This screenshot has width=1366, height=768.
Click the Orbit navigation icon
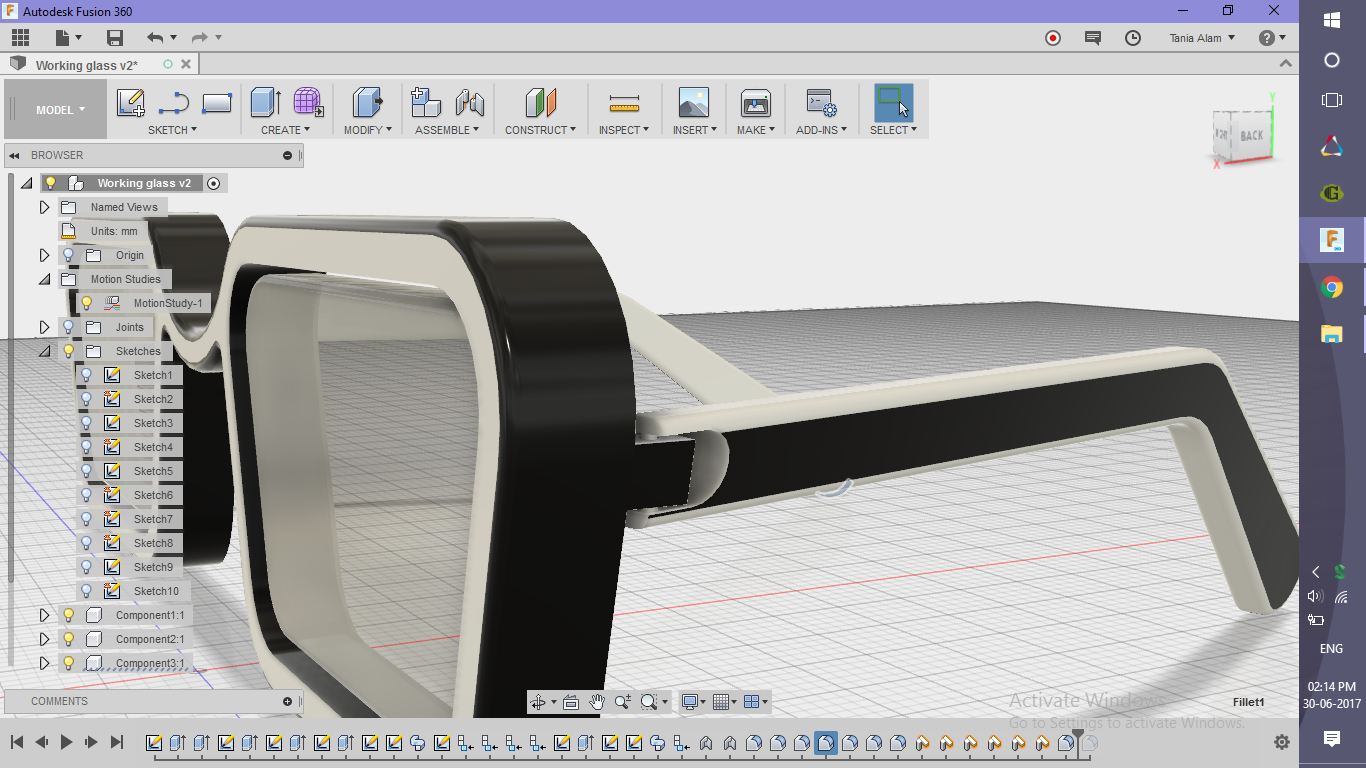tap(537, 702)
